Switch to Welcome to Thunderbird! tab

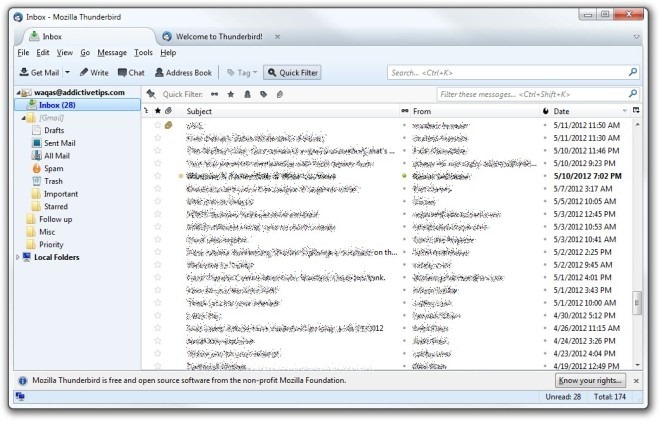coord(219,37)
